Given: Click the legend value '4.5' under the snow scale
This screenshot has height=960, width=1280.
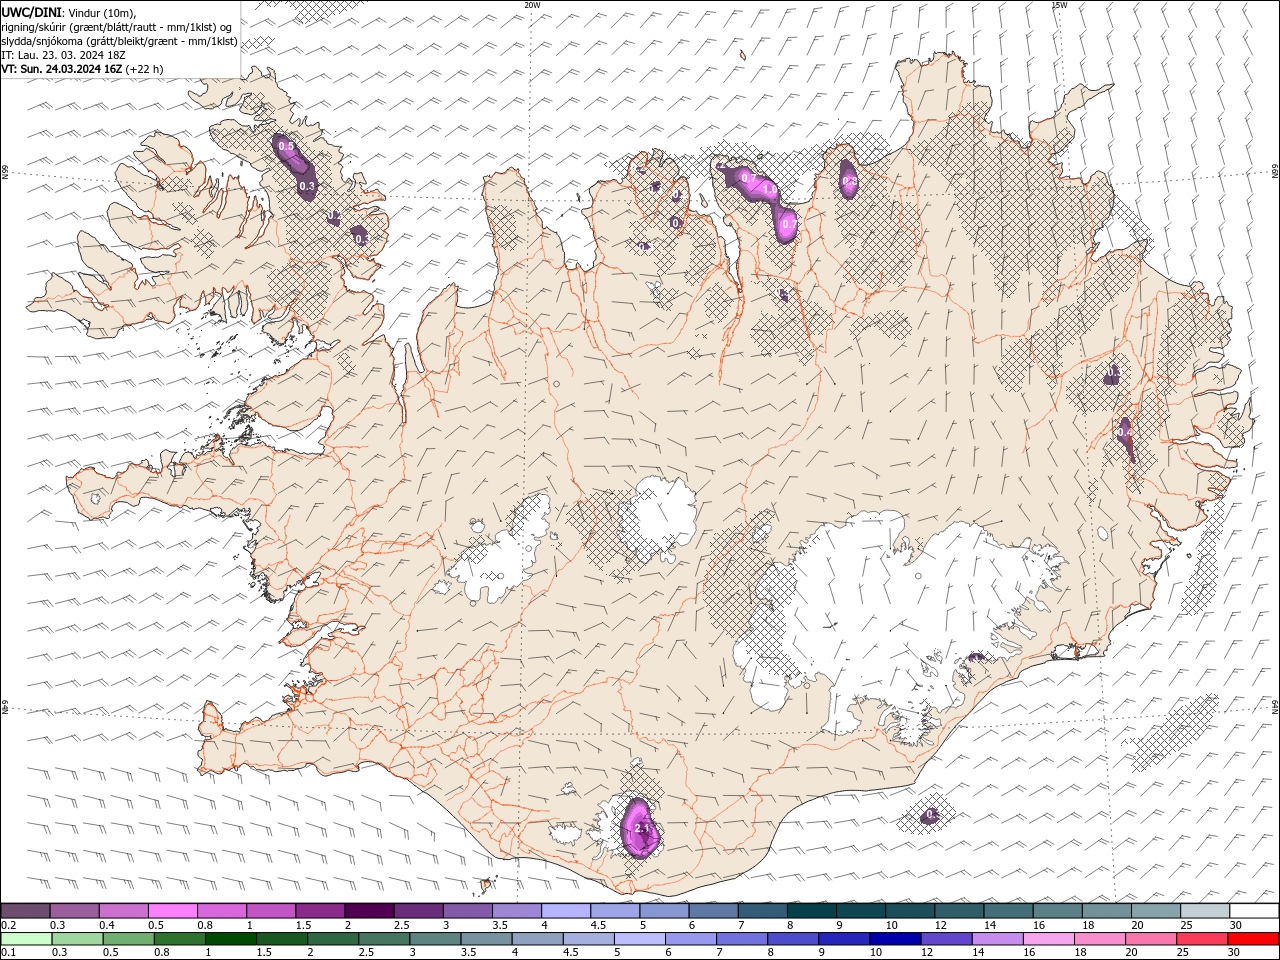Looking at the screenshot, I should [x=598, y=925].
